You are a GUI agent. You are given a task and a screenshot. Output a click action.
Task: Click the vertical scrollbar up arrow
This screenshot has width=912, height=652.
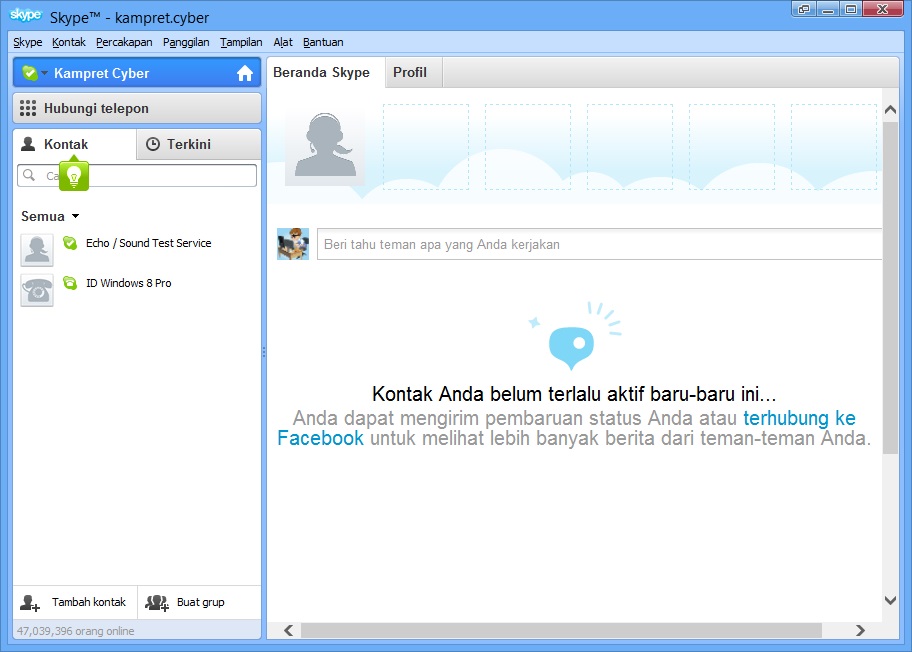point(890,109)
